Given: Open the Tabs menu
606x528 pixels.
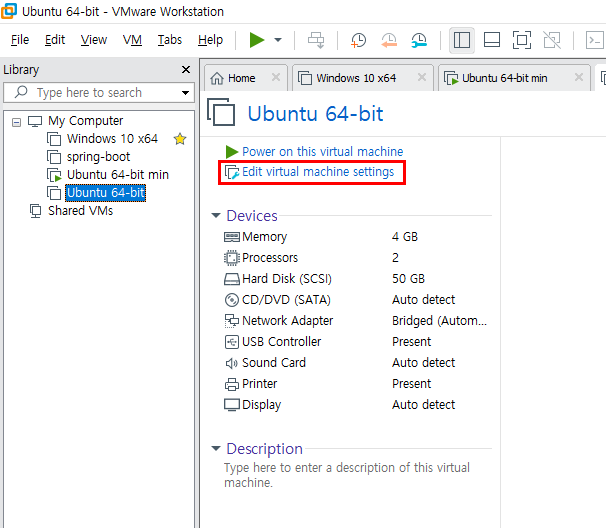Looking at the screenshot, I should (170, 40).
